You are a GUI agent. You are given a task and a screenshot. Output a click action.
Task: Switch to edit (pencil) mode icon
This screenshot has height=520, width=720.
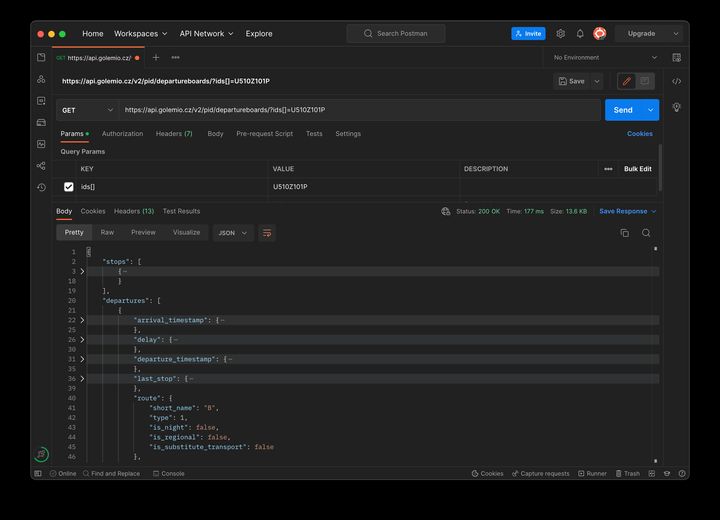627,81
